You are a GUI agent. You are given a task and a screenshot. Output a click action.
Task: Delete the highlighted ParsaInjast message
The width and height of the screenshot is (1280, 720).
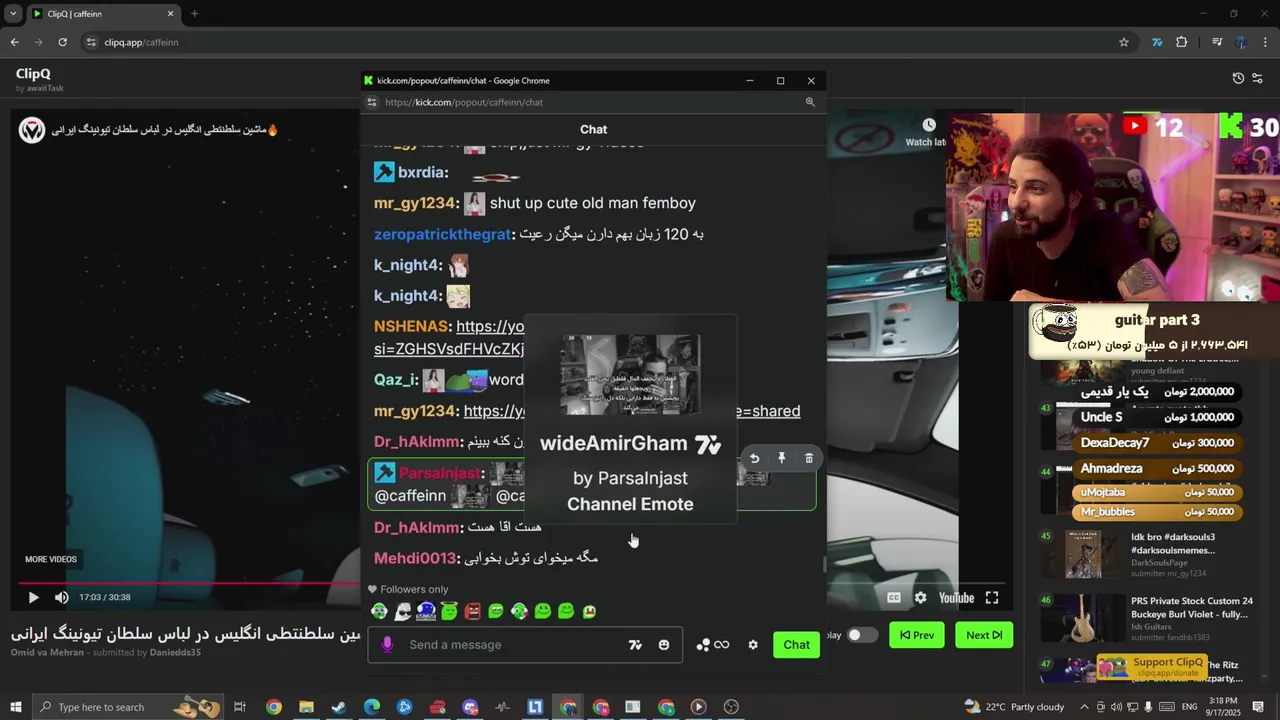pos(809,458)
